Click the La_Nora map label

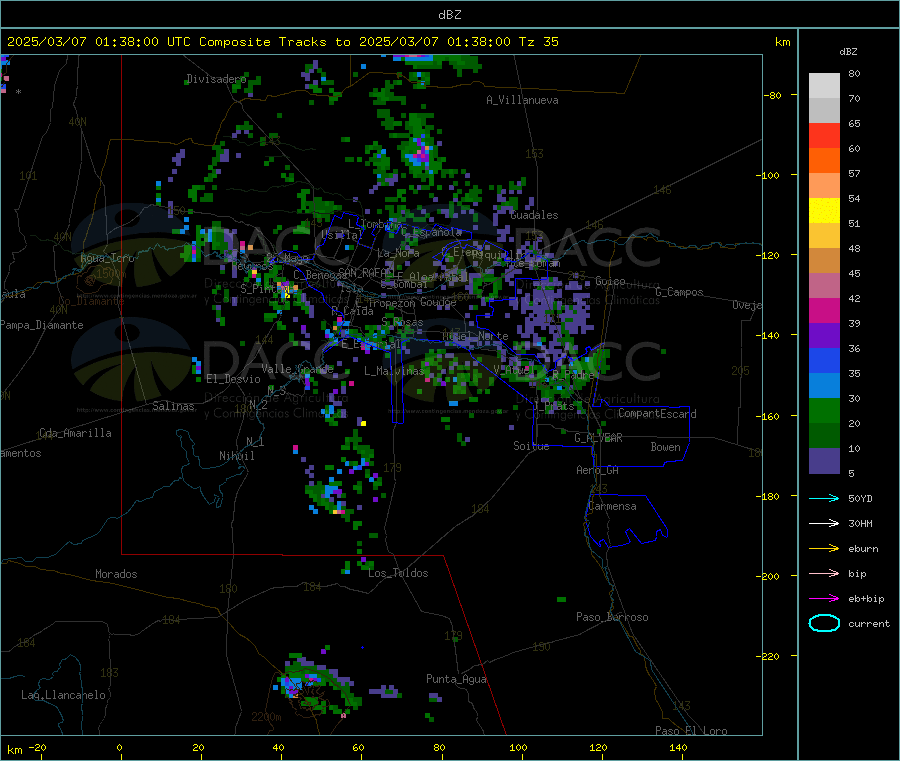coord(398,253)
